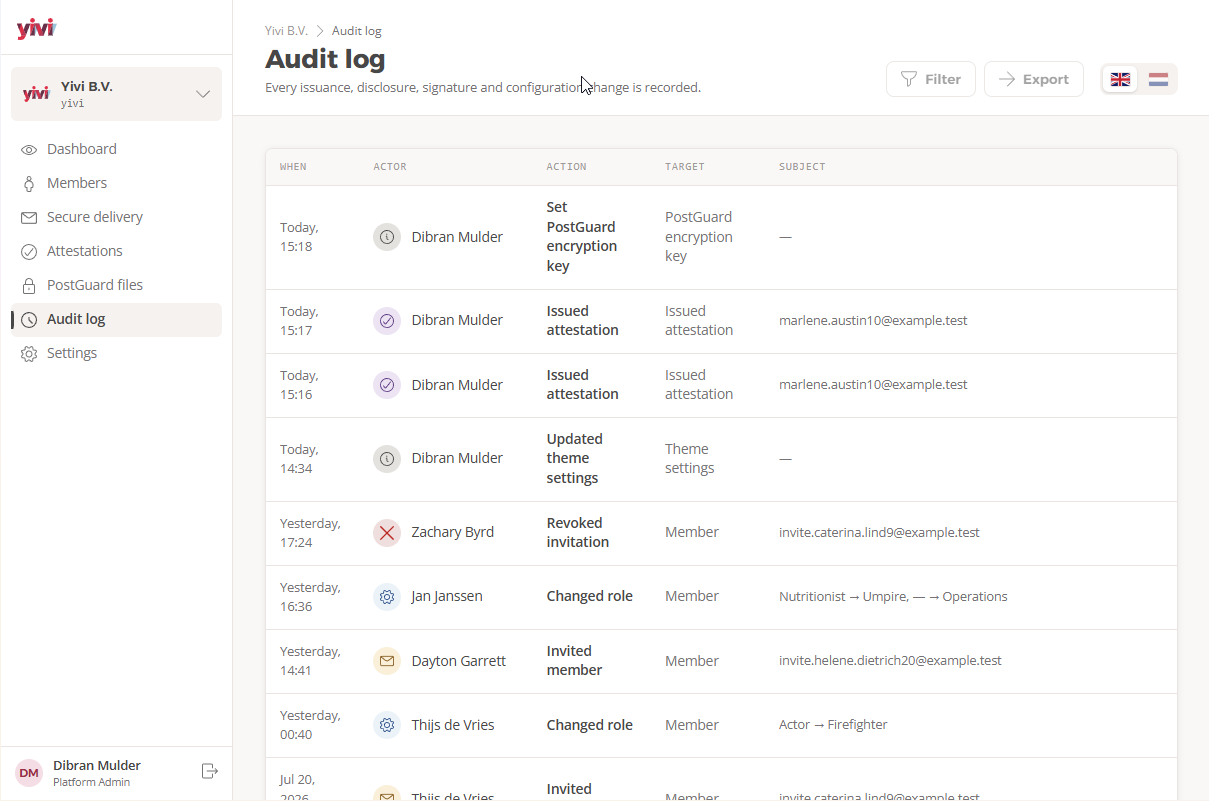This screenshot has width=1209, height=801.
Task: Click 'Theme settings' target cell
Action: 690,459
